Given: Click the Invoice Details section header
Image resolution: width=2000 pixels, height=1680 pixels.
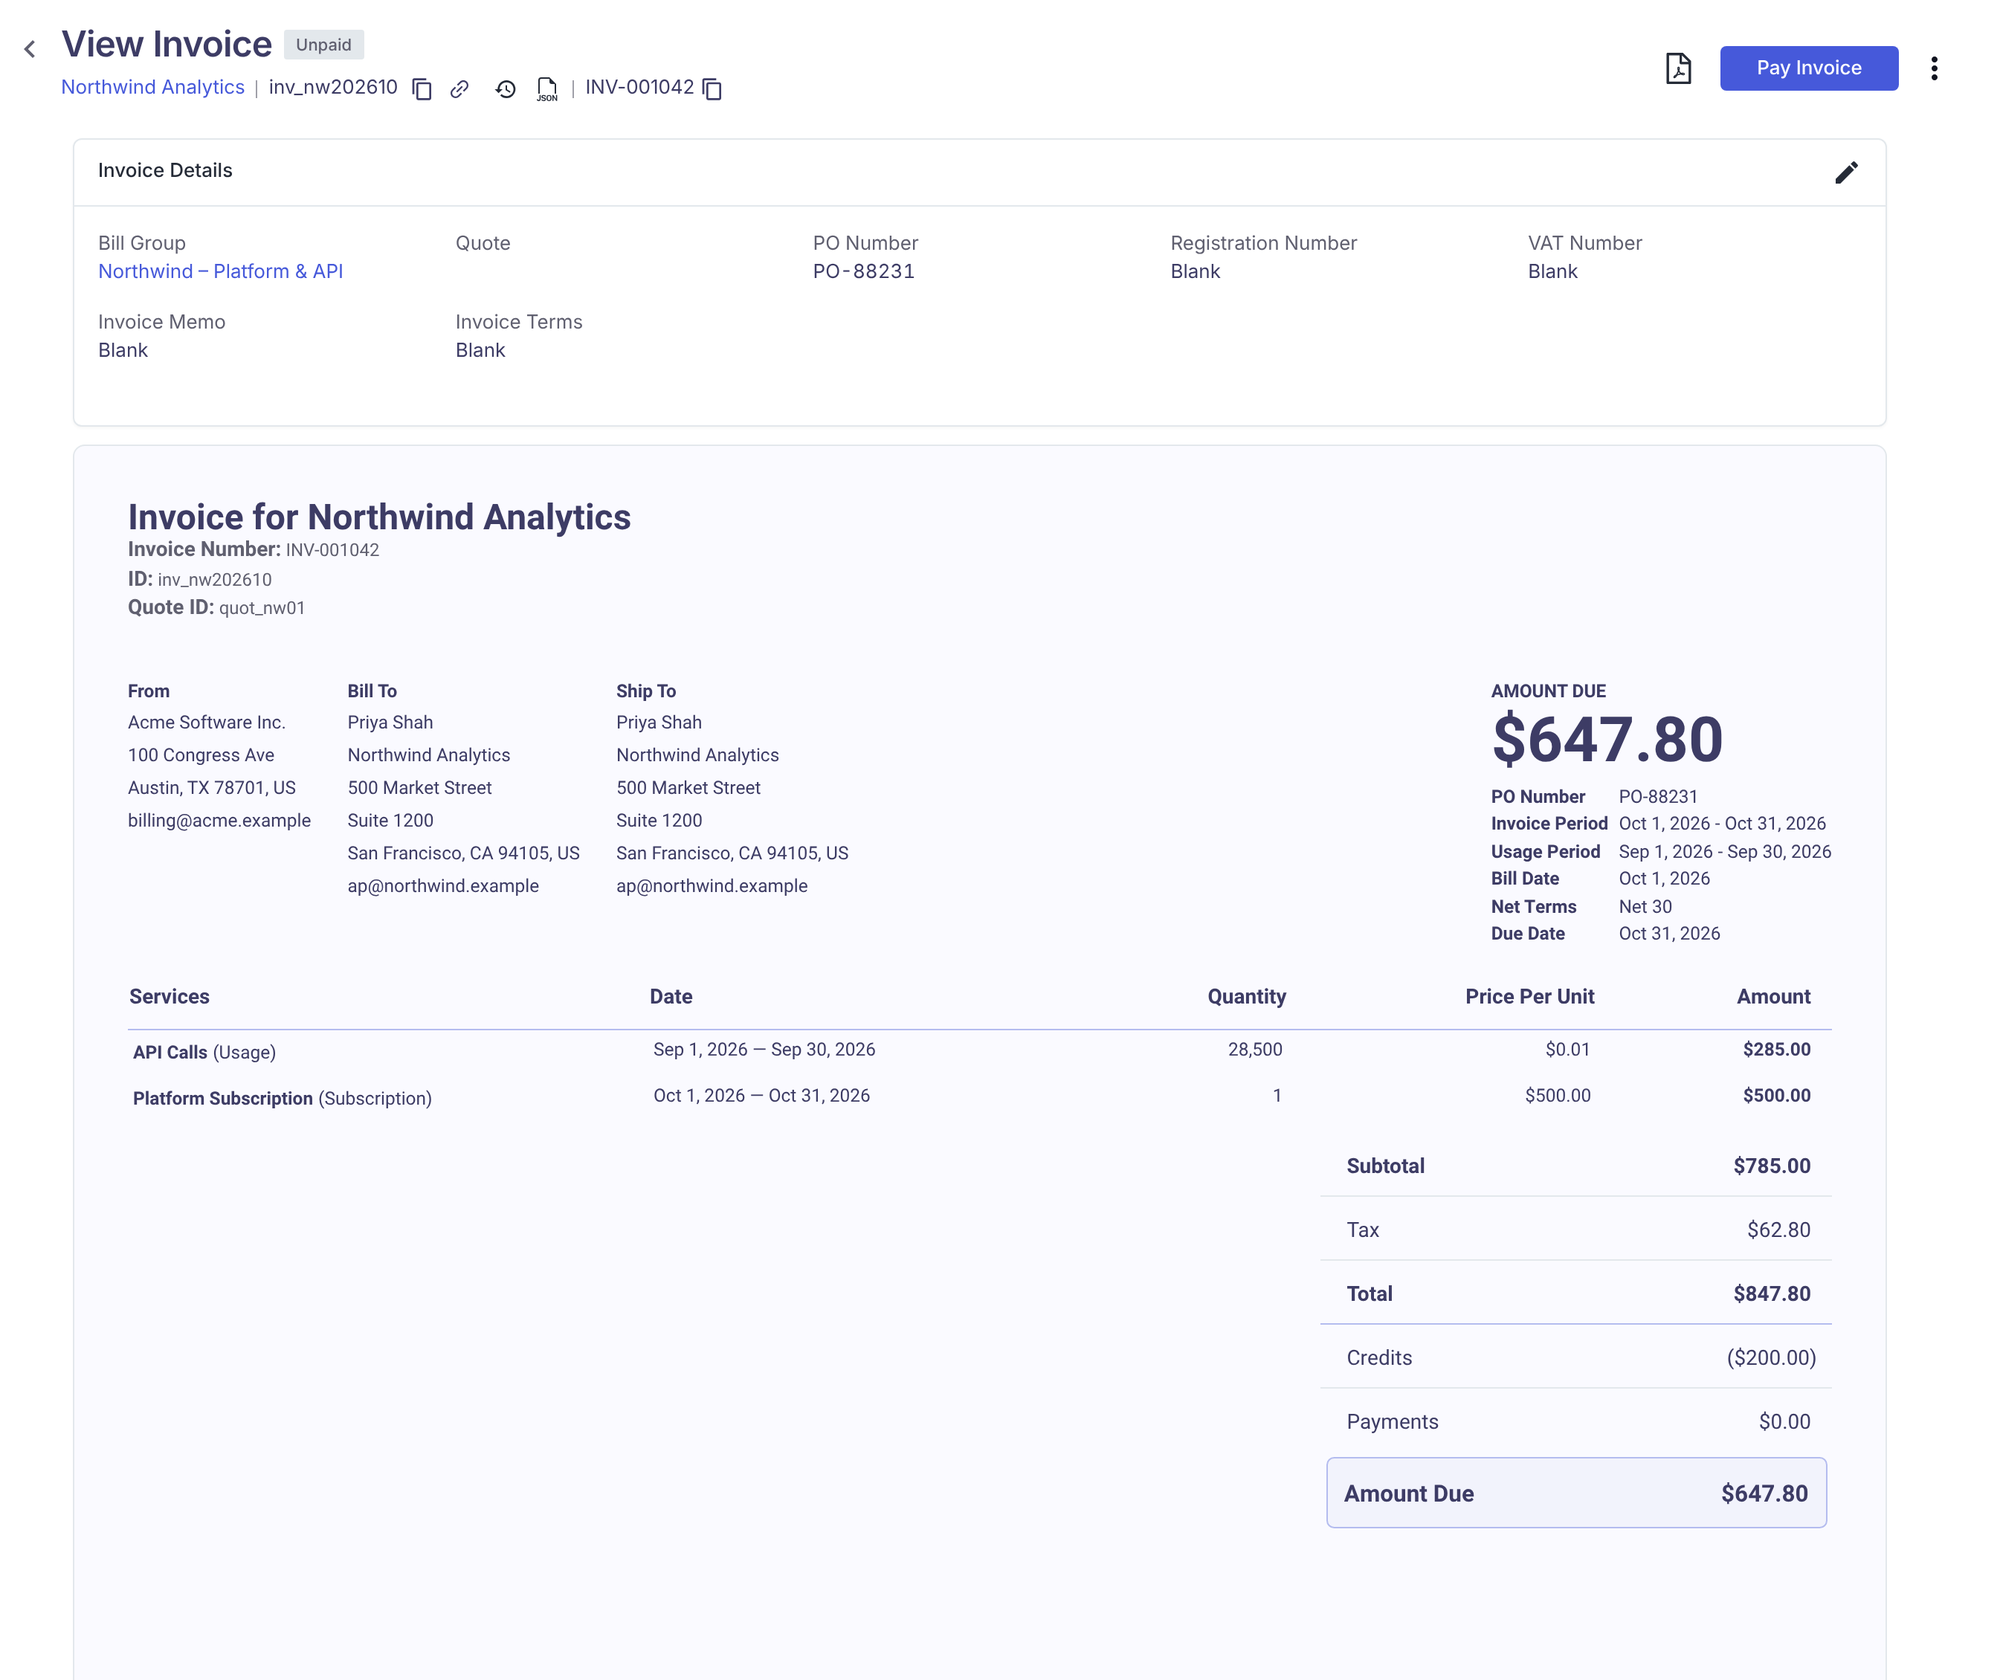Looking at the screenshot, I should (x=165, y=170).
